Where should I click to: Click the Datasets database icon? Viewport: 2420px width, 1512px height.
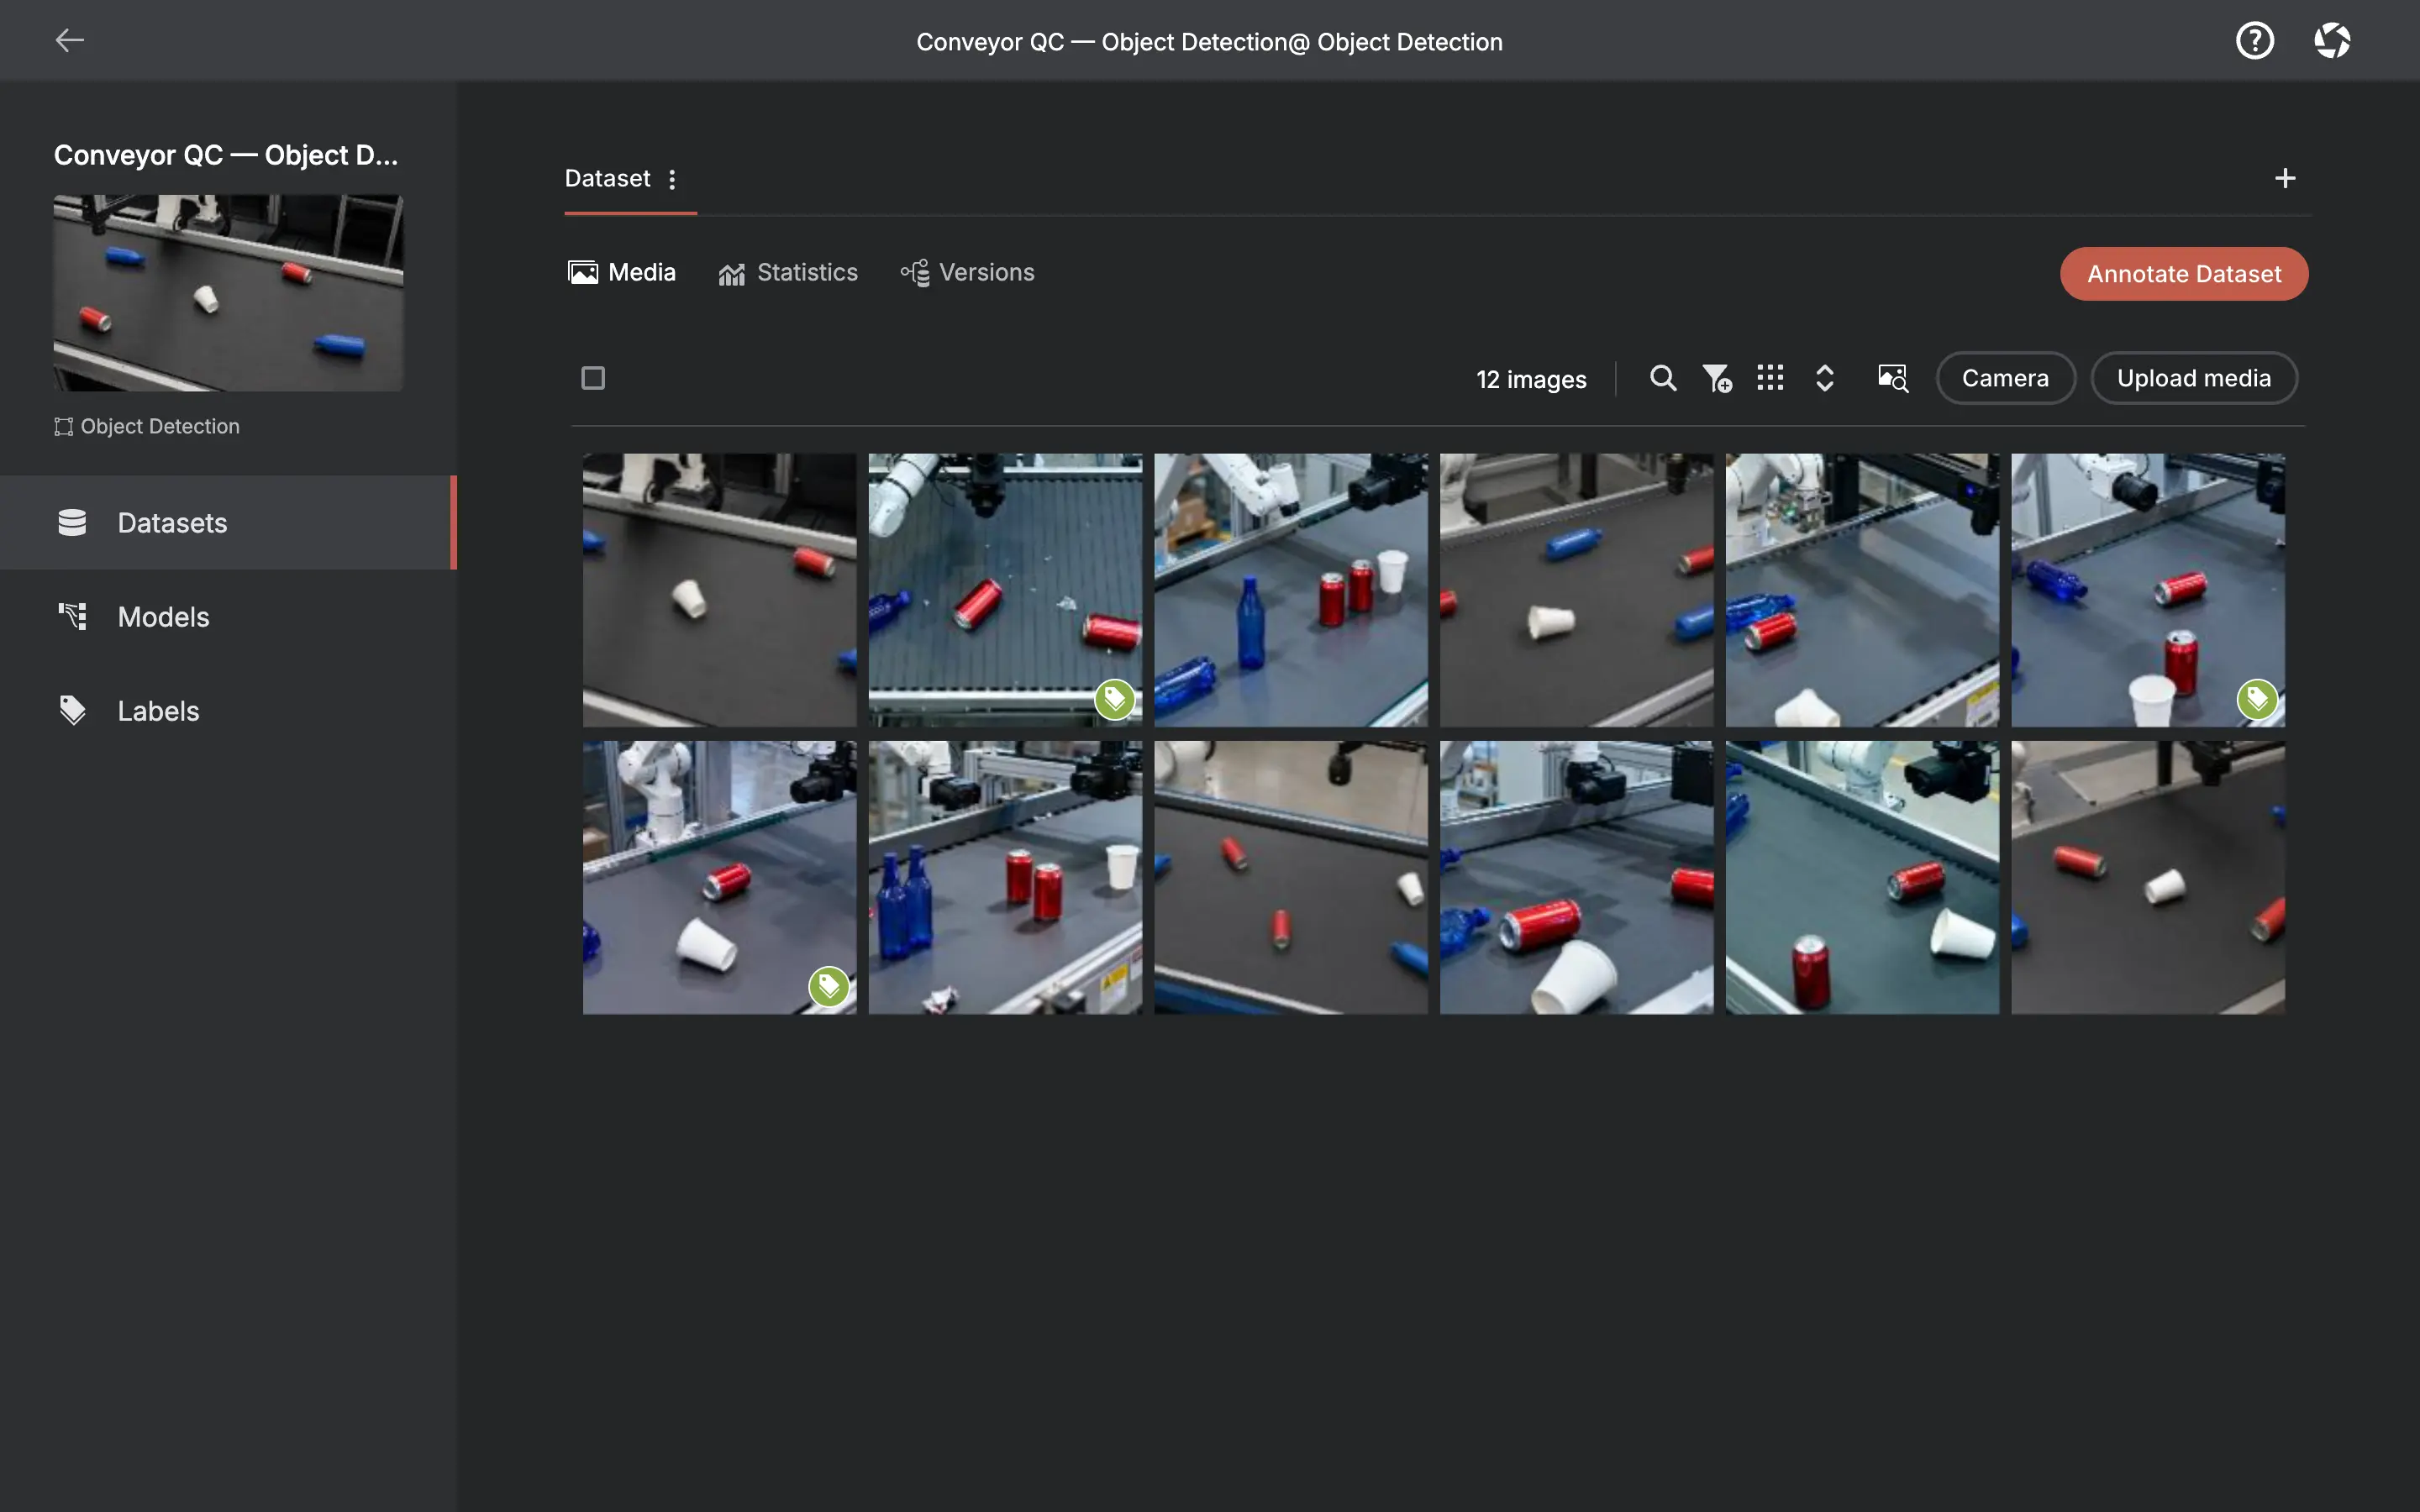pos(72,523)
